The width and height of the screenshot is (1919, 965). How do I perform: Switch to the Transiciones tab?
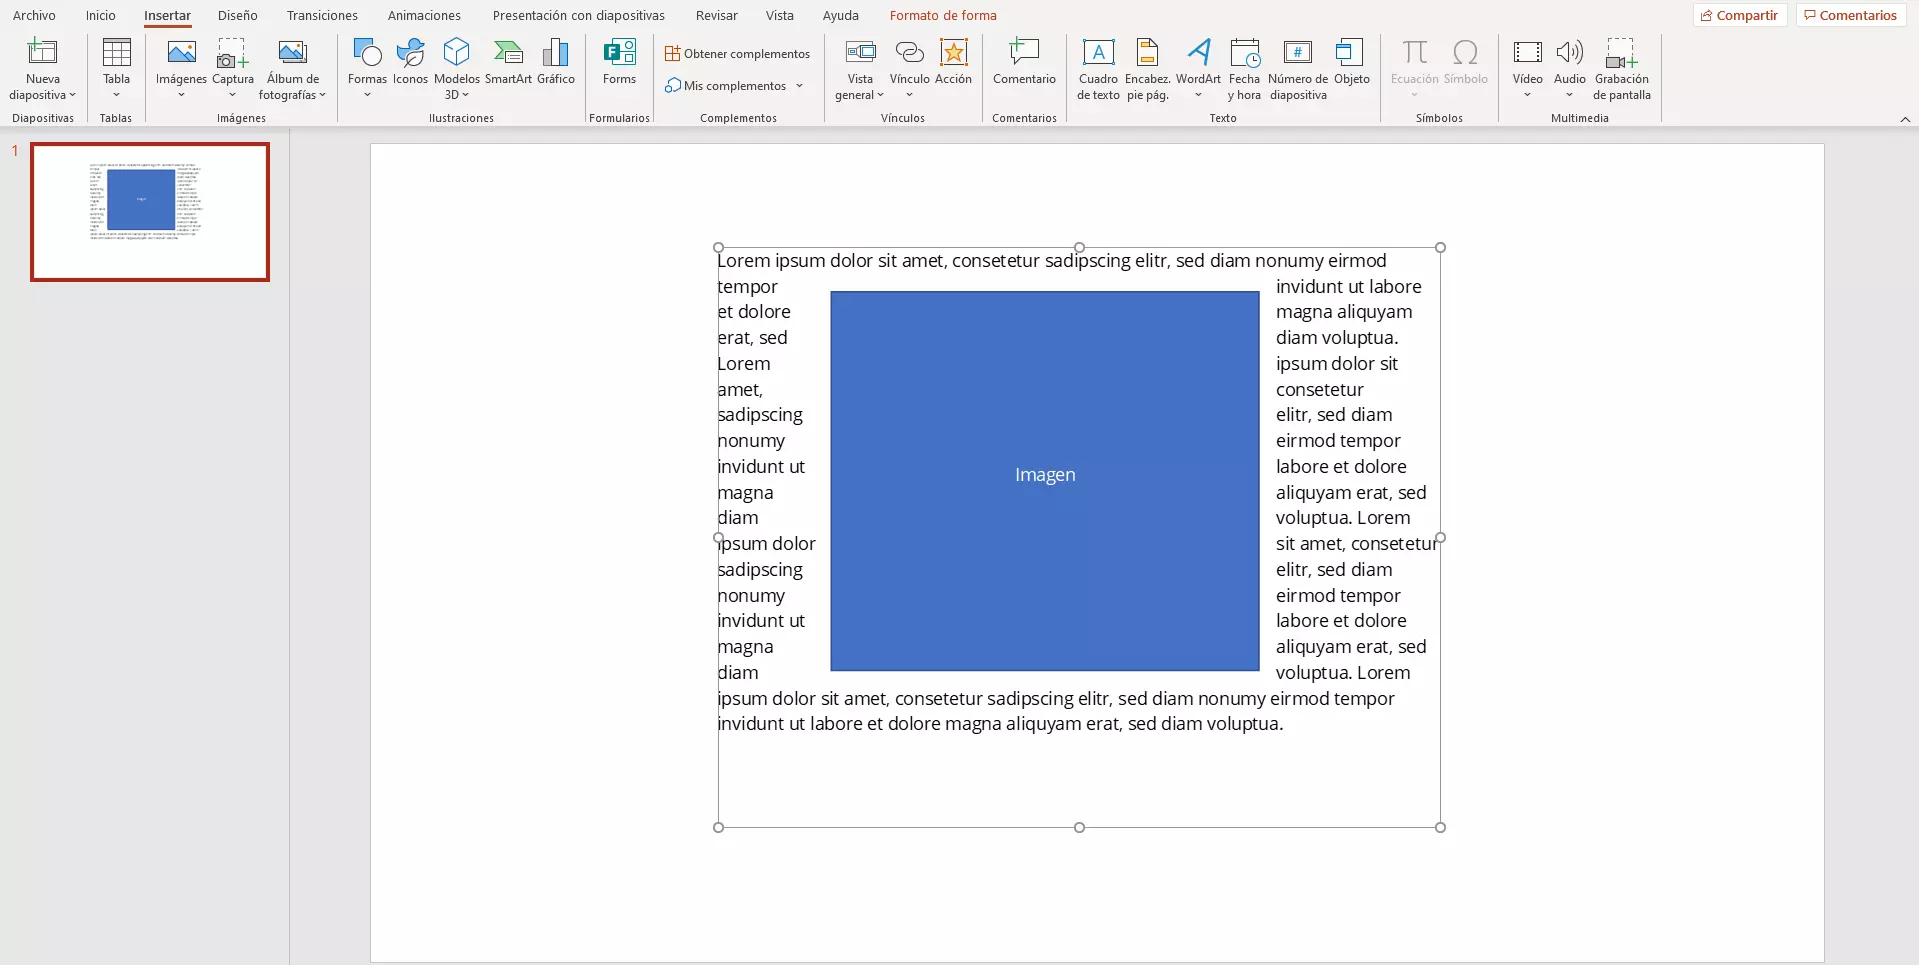pos(322,16)
